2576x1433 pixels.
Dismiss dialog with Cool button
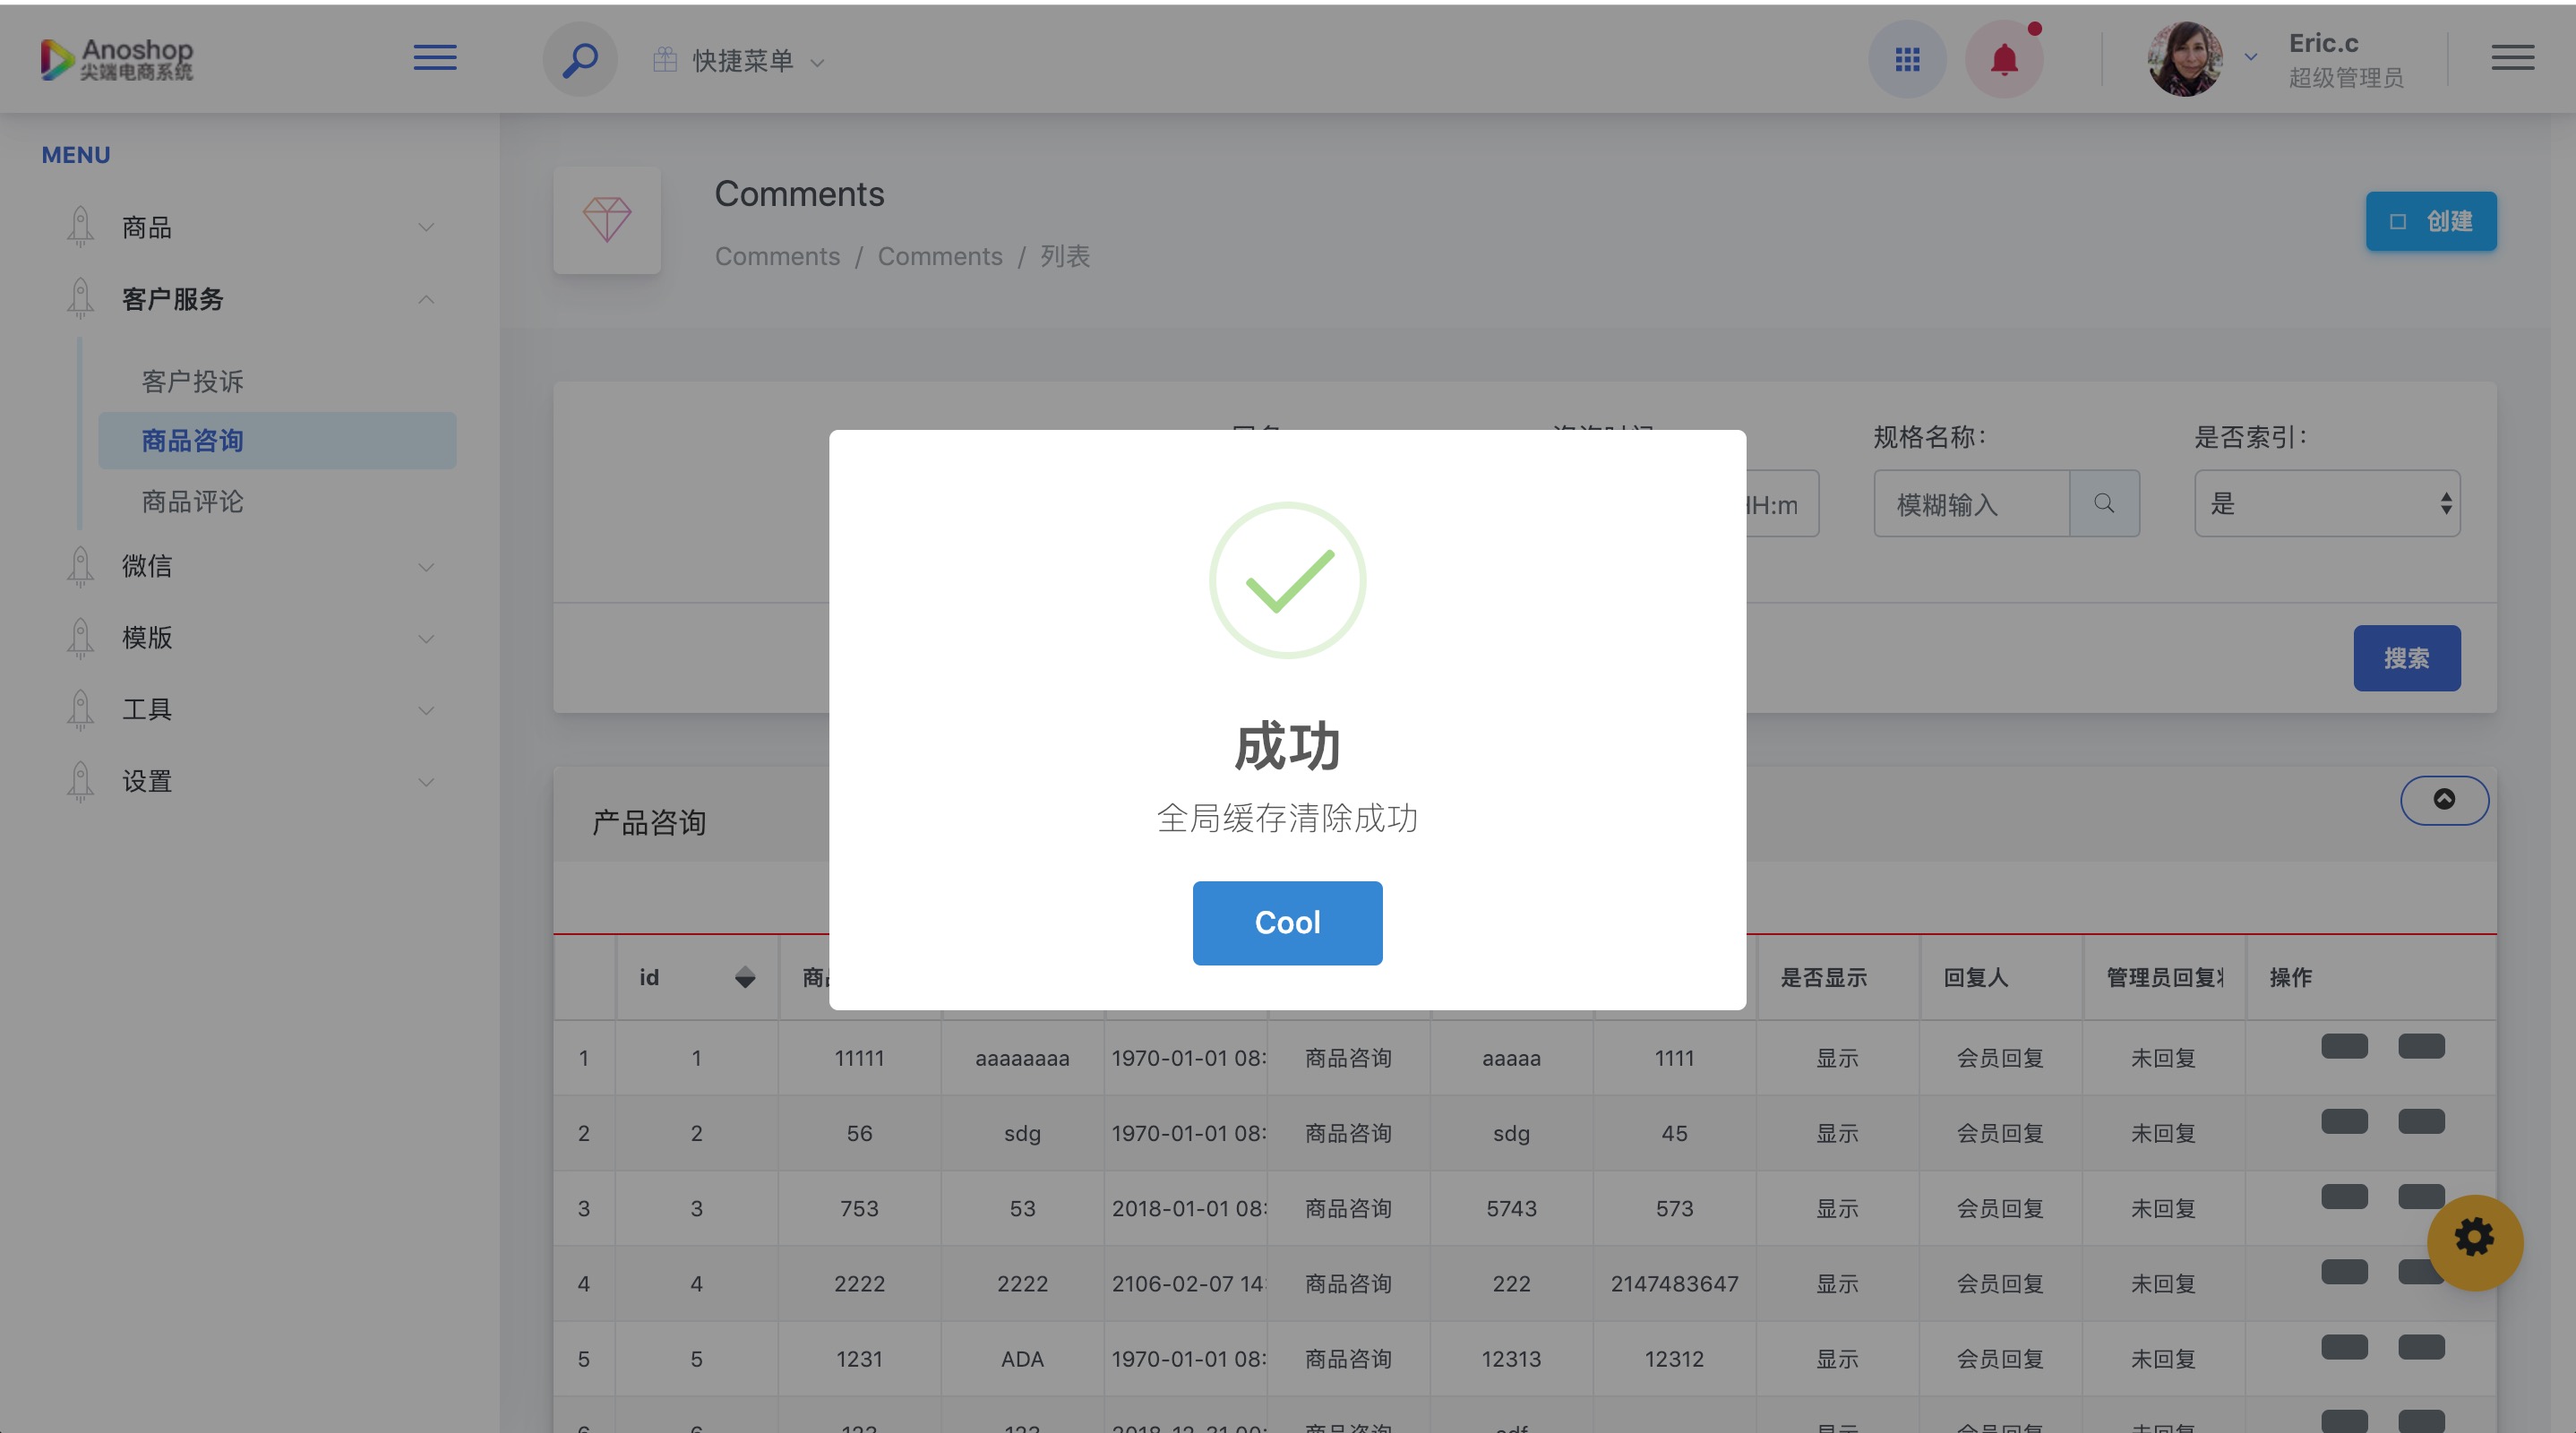tap(1287, 922)
